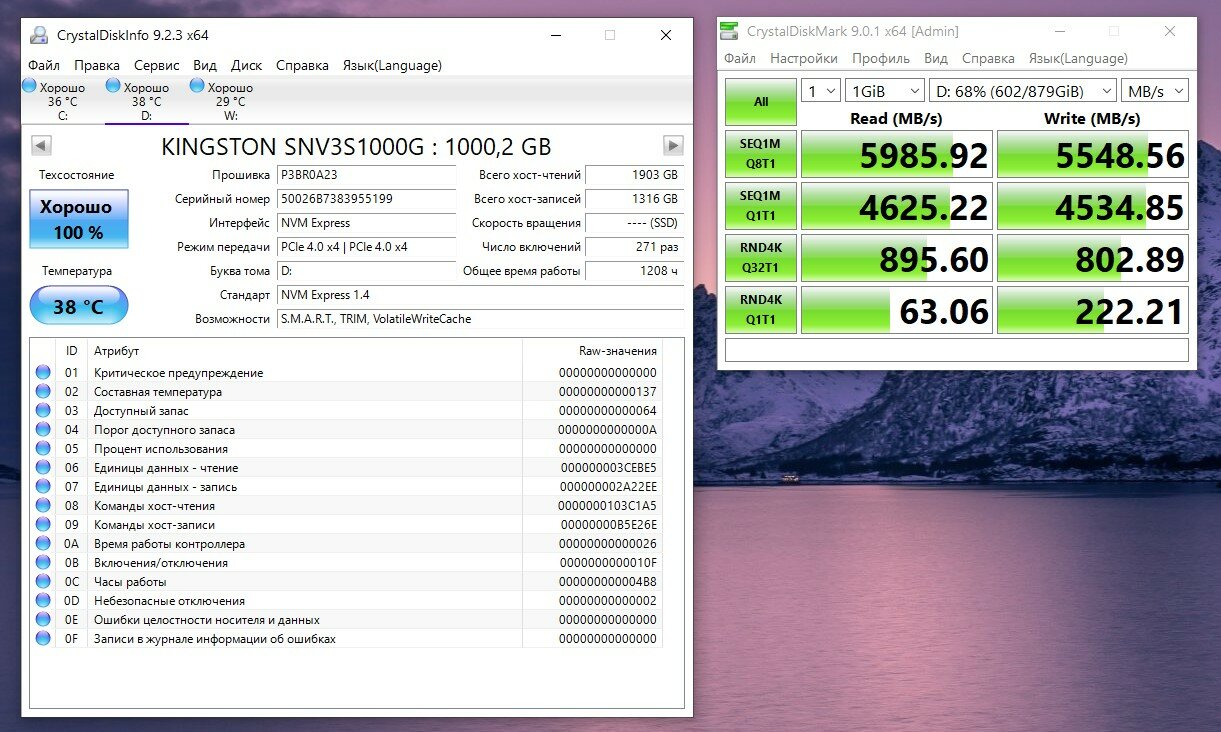This screenshot has height=732, width=1221.
Task: Click features field S.M.A.R.T., TRIM, VolatileWriteCache
Action: [480, 319]
